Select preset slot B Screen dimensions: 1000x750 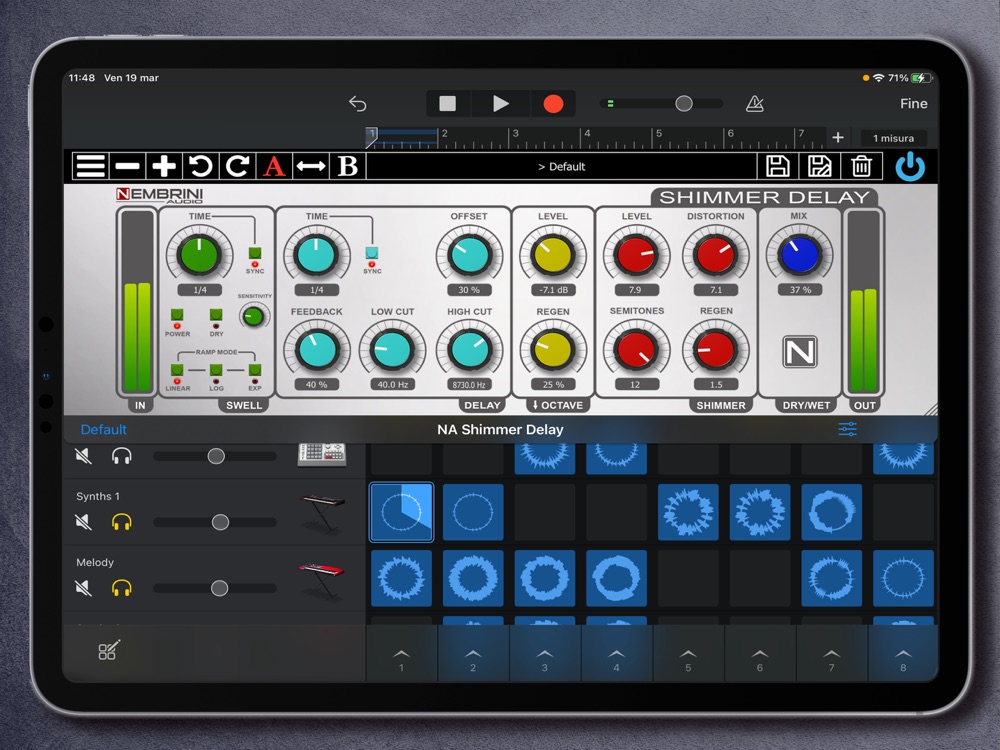[348, 166]
